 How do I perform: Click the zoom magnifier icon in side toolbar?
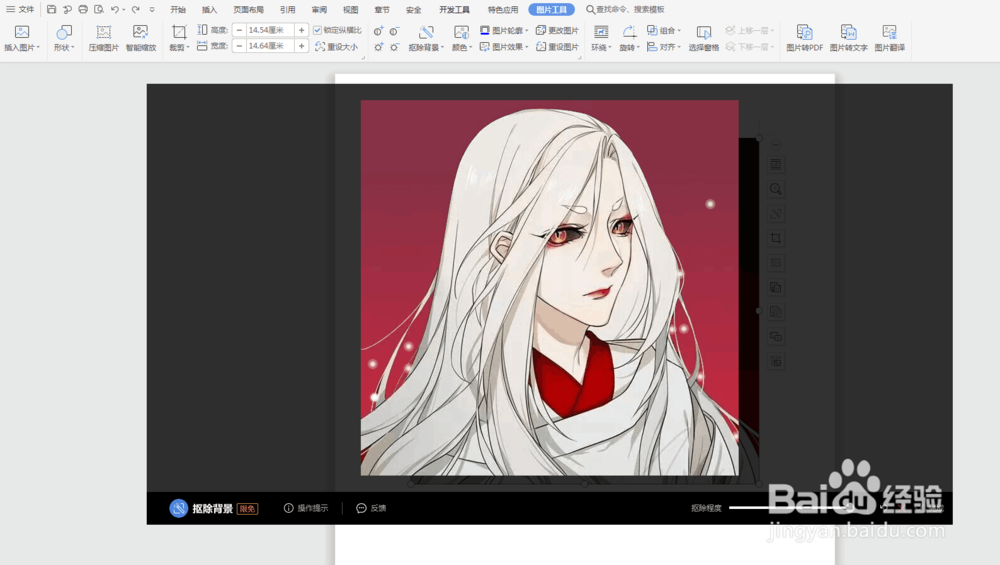point(776,189)
